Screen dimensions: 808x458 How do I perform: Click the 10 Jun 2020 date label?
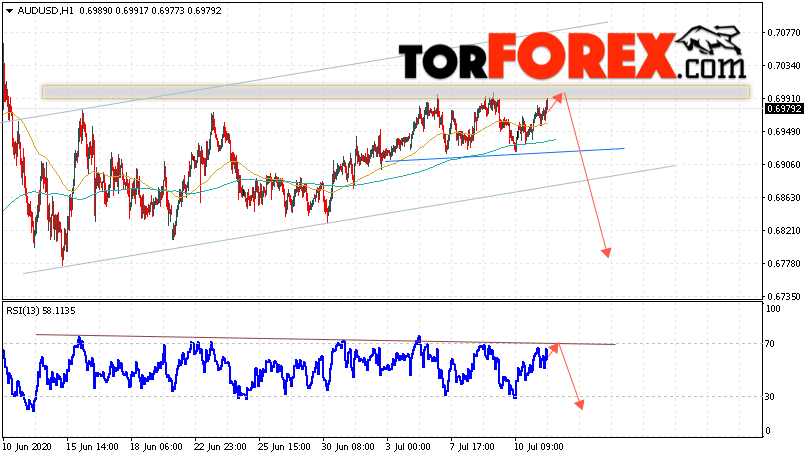(x=27, y=447)
